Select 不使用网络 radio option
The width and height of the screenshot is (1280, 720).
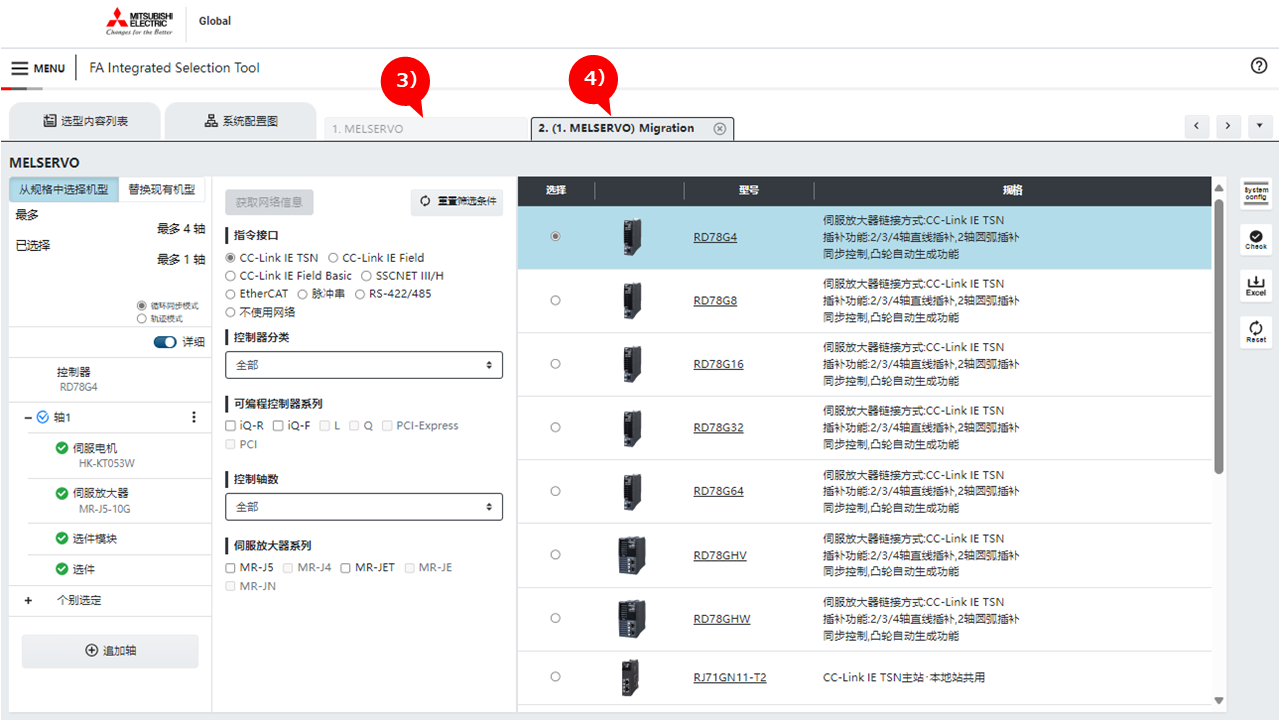(x=231, y=312)
